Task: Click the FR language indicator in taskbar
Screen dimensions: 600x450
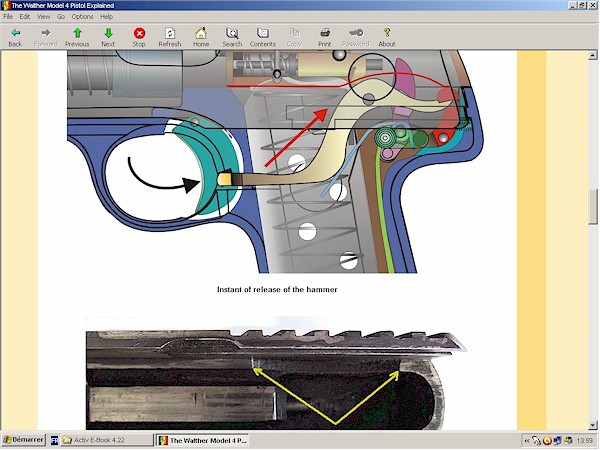Action: pyautogui.click(x=54, y=440)
